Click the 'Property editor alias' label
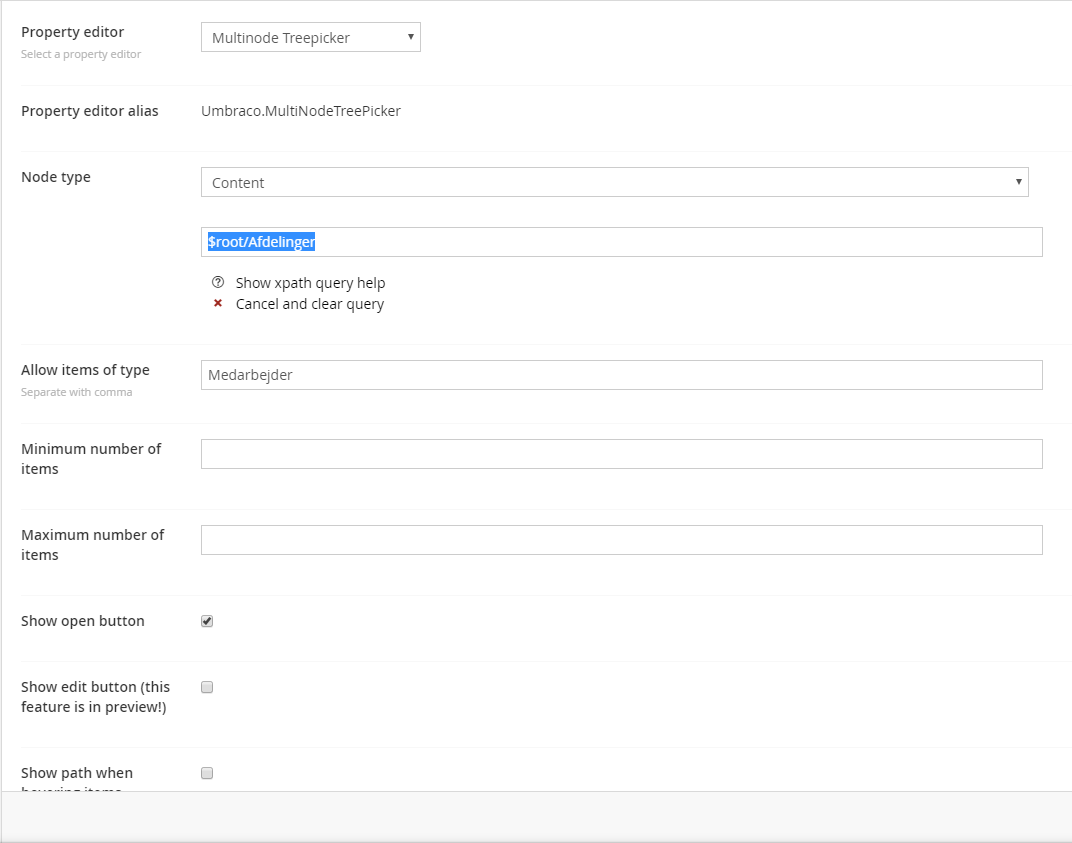Viewport: 1072px width, 843px height. pyautogui.click(x=89, y=111)
